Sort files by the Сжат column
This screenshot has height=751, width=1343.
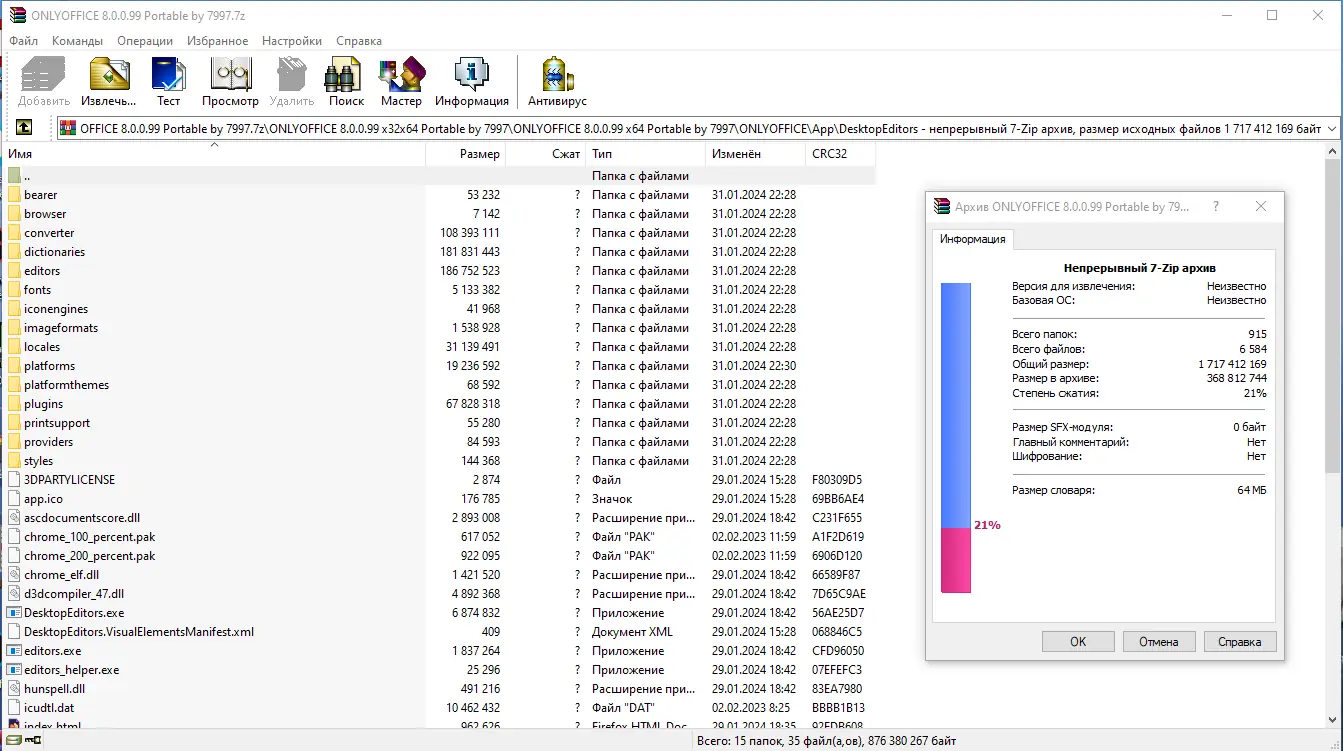point(546,154)
